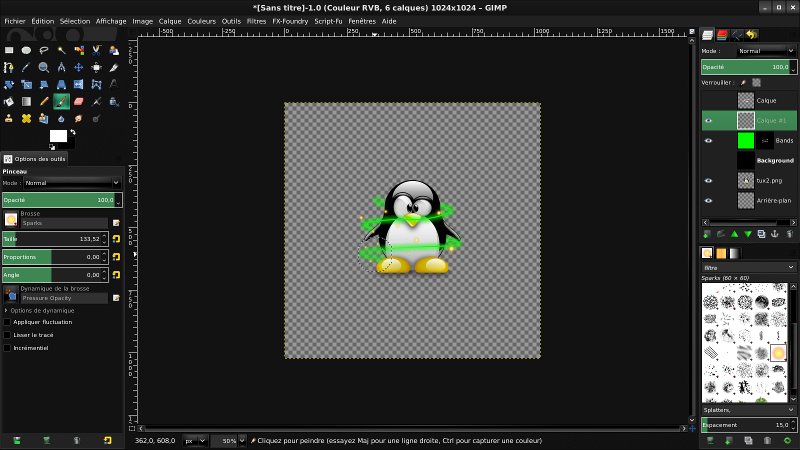The width and height of the screenshot is (800, 450).
Task: Select the Color Picker tool
Action: point(27,67)
